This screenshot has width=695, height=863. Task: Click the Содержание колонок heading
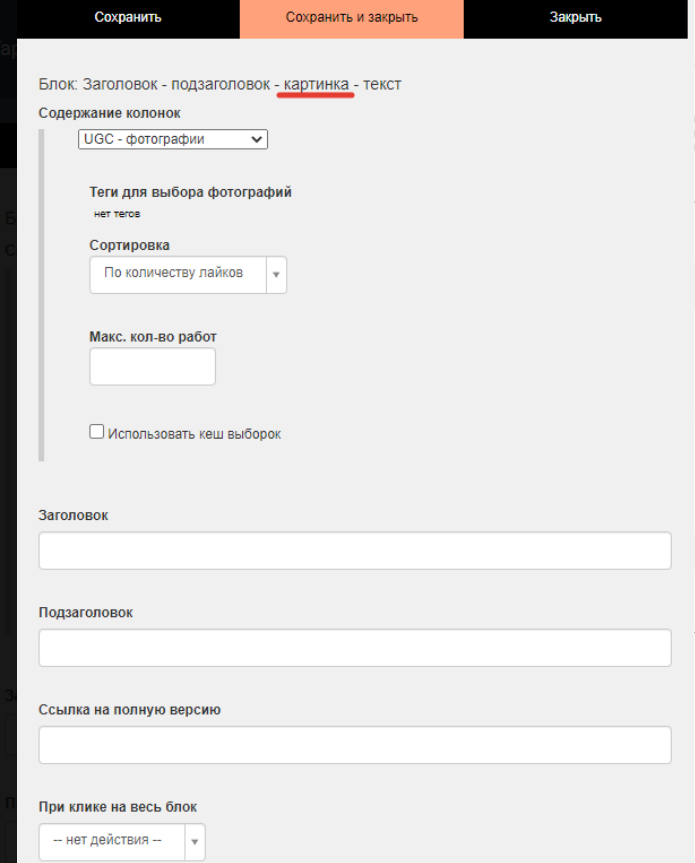pyautogui.click(x=110, y=113)
